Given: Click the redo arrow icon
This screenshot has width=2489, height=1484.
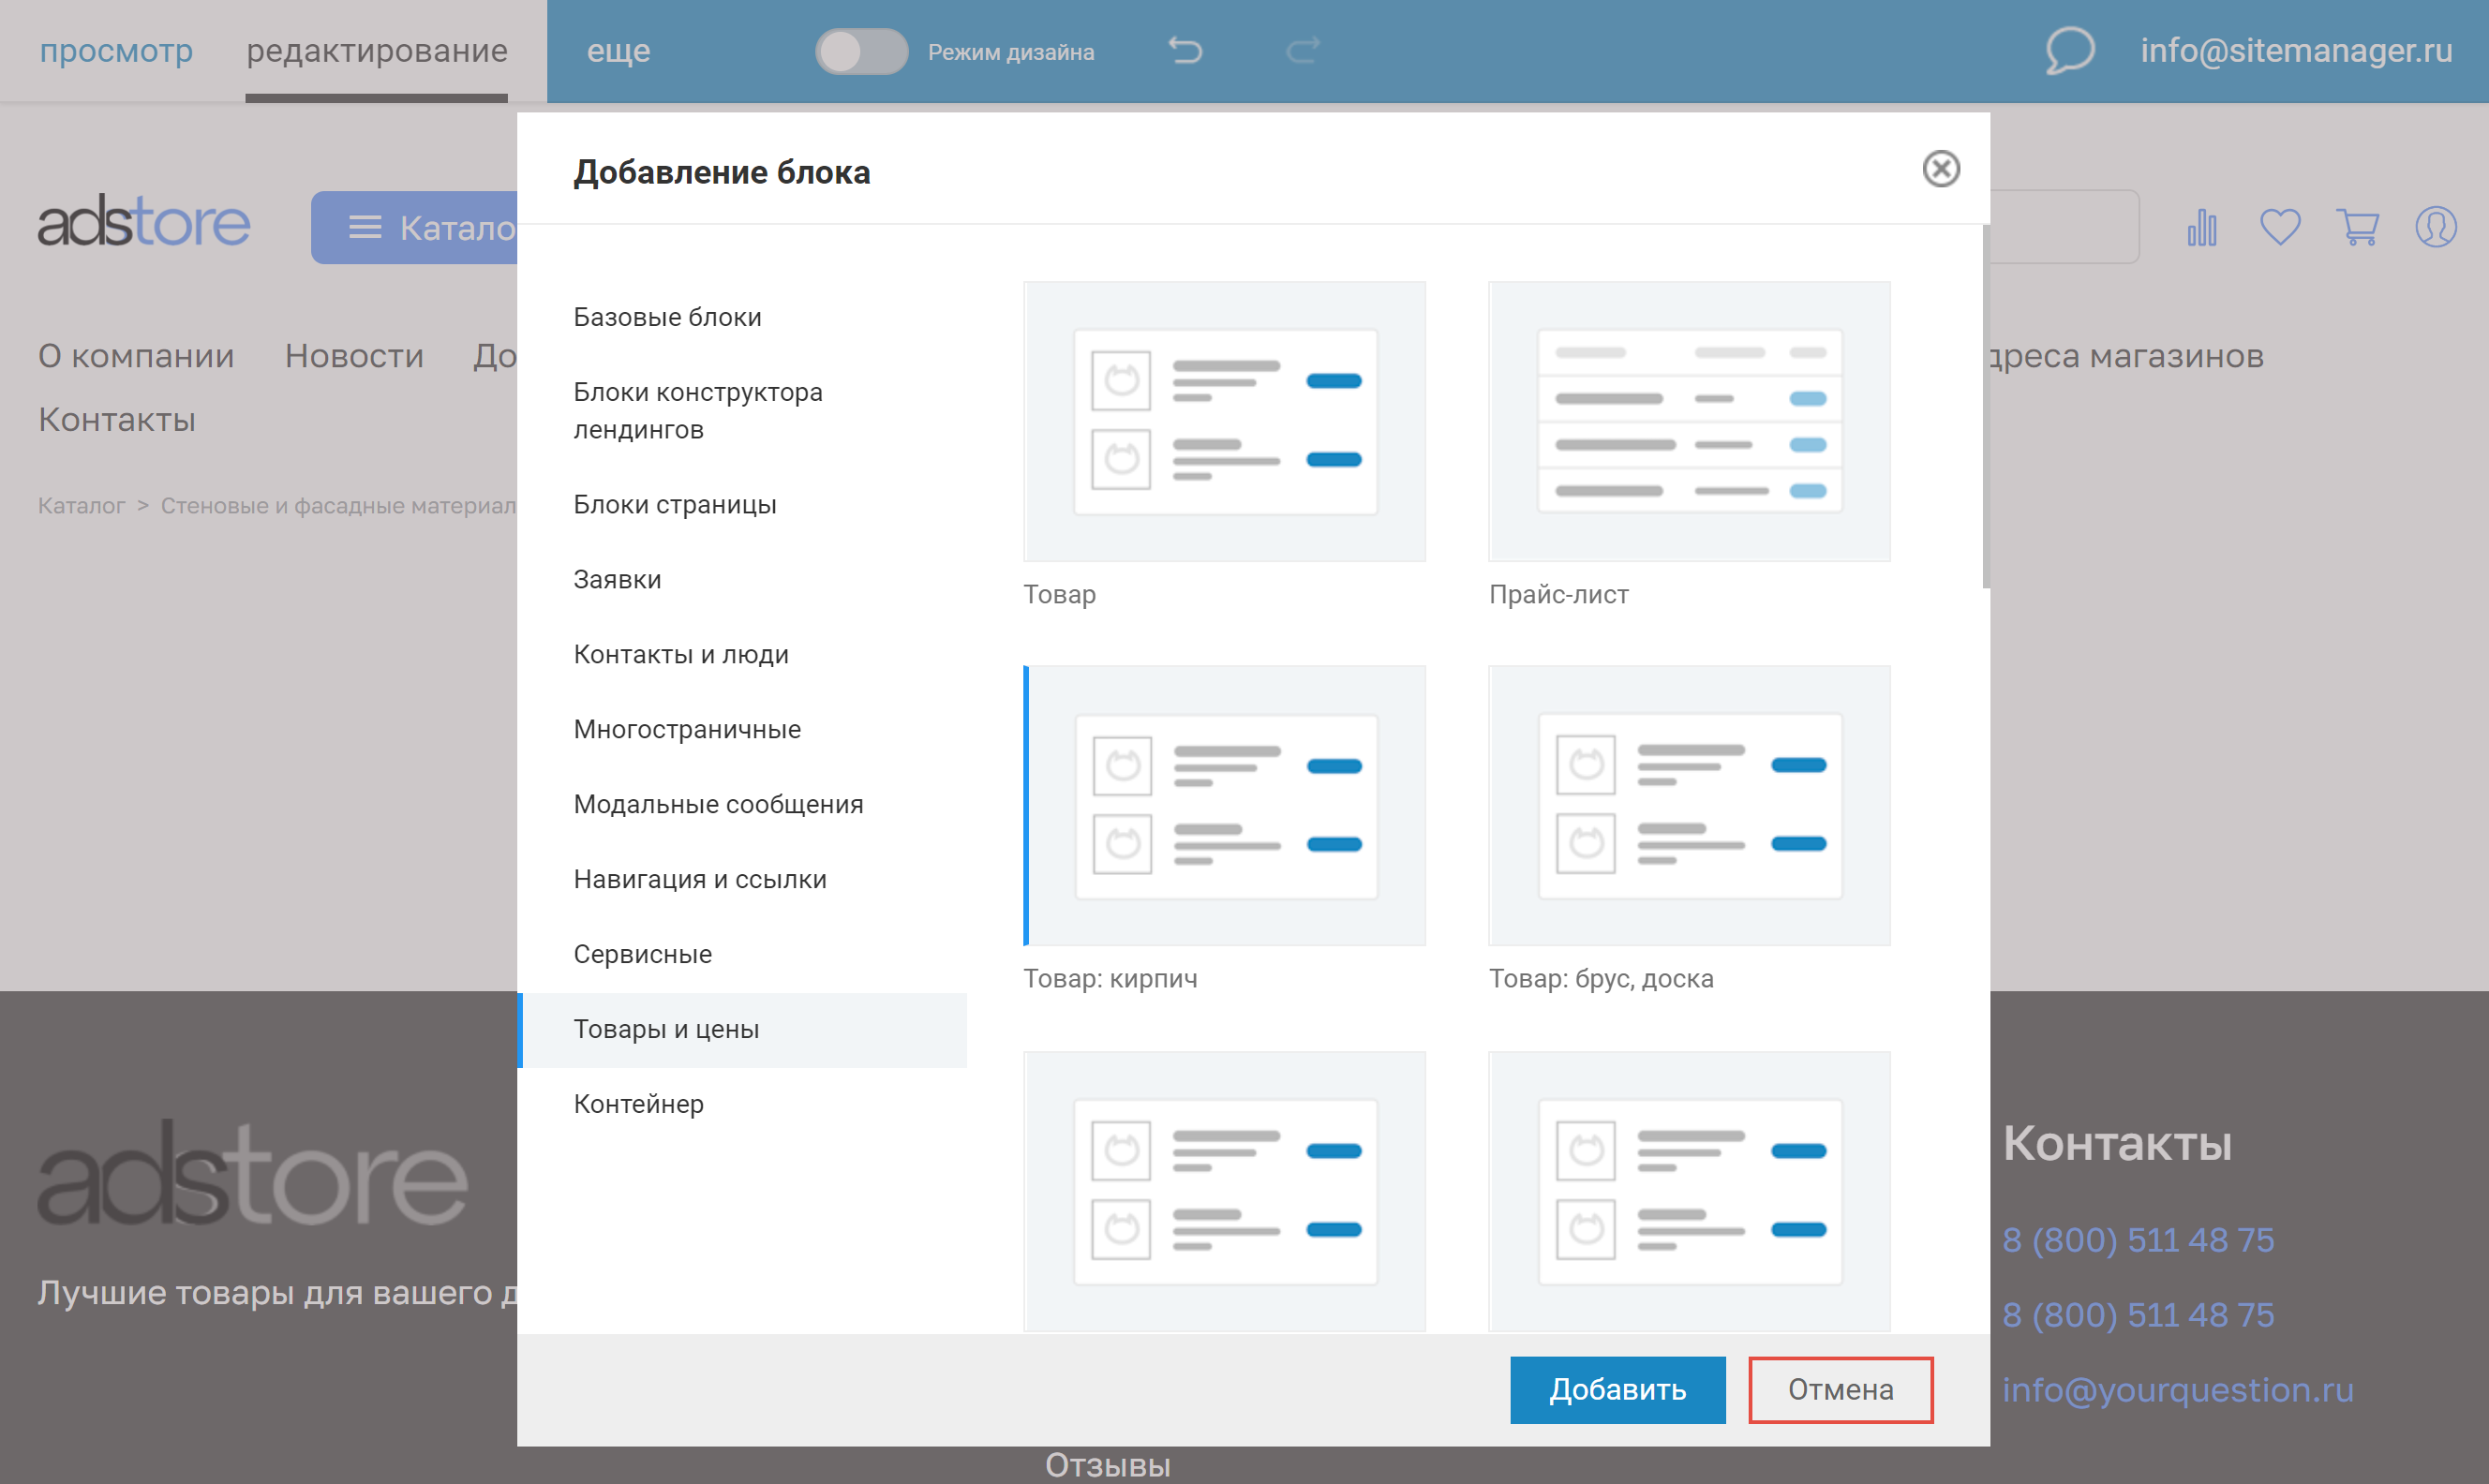Looking at the screenshot, I should pyautogui.click(x=1302, y=50).
